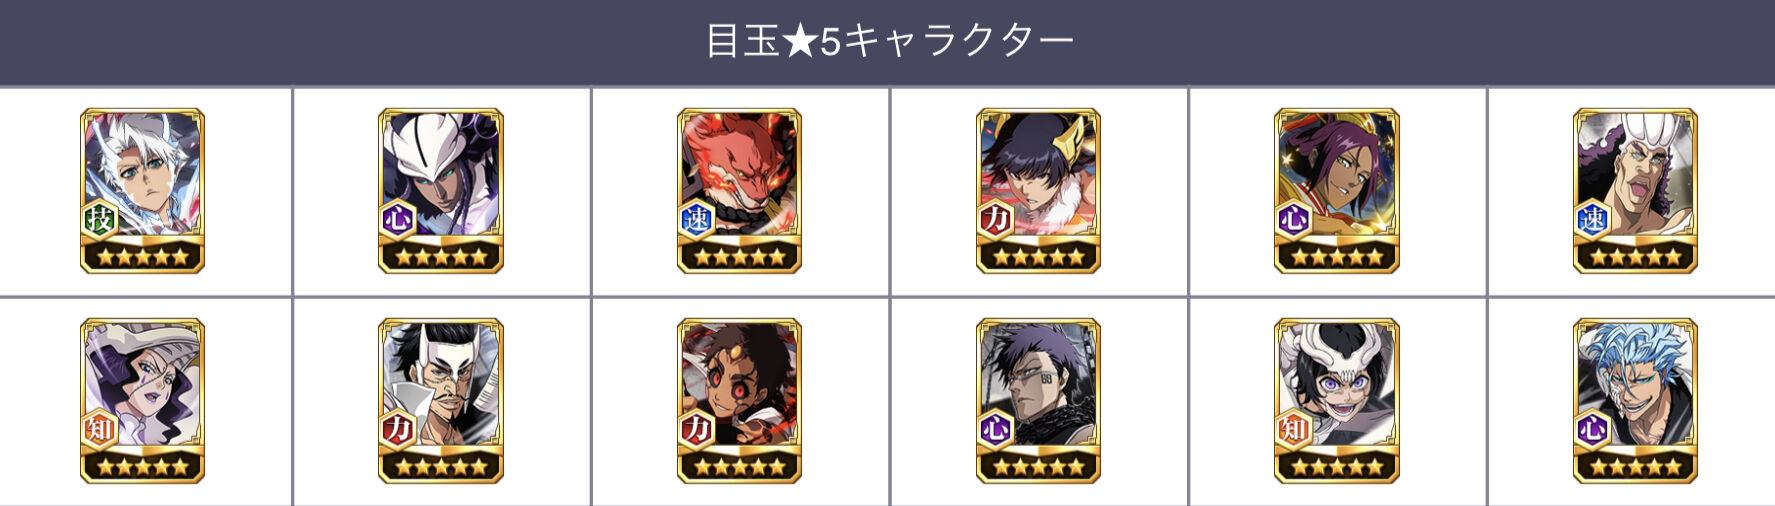Select the purple-haired woman 心 card
Viewport: 1775px width, 506px height.
coord(1336,191)
